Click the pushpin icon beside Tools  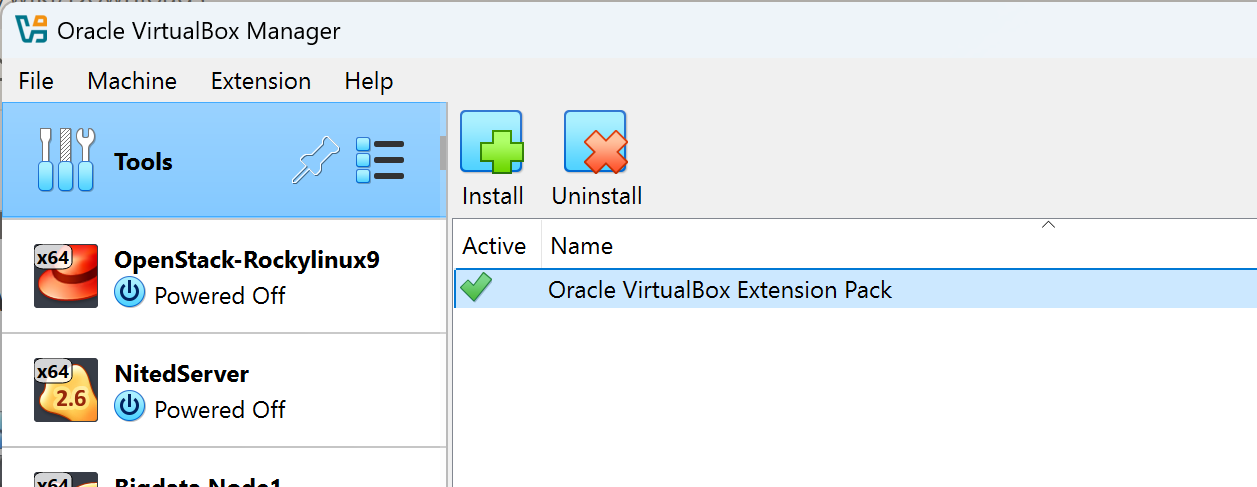[316, 161]
